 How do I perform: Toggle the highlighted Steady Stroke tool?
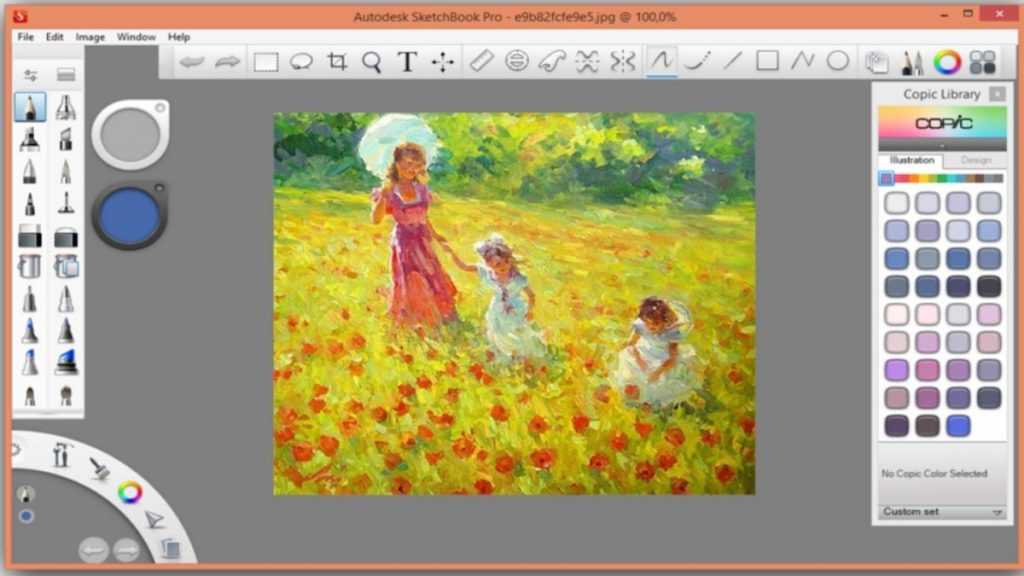point(661,61)
